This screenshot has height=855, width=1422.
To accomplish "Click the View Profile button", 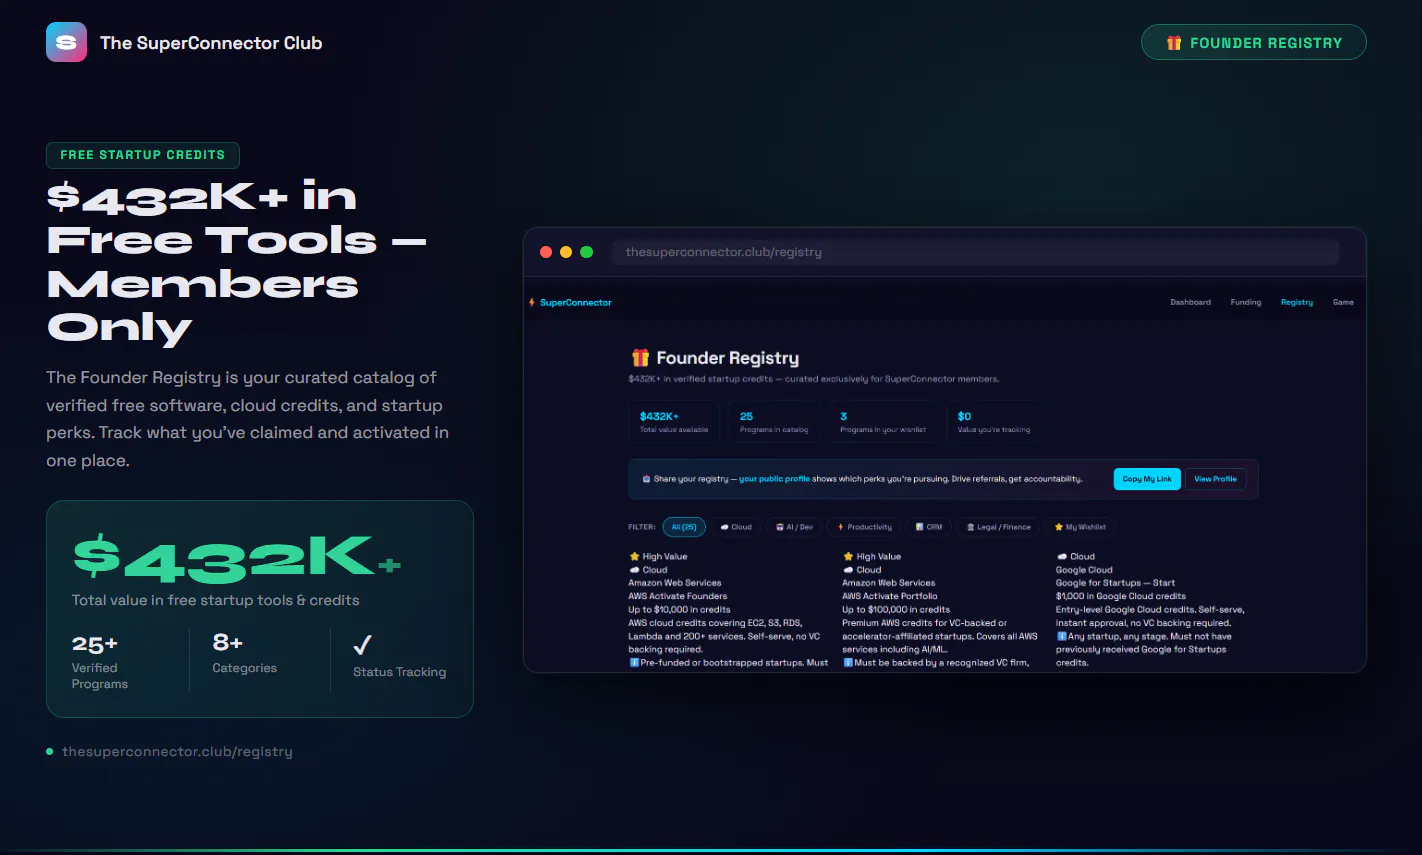I will click(1215, 479).
